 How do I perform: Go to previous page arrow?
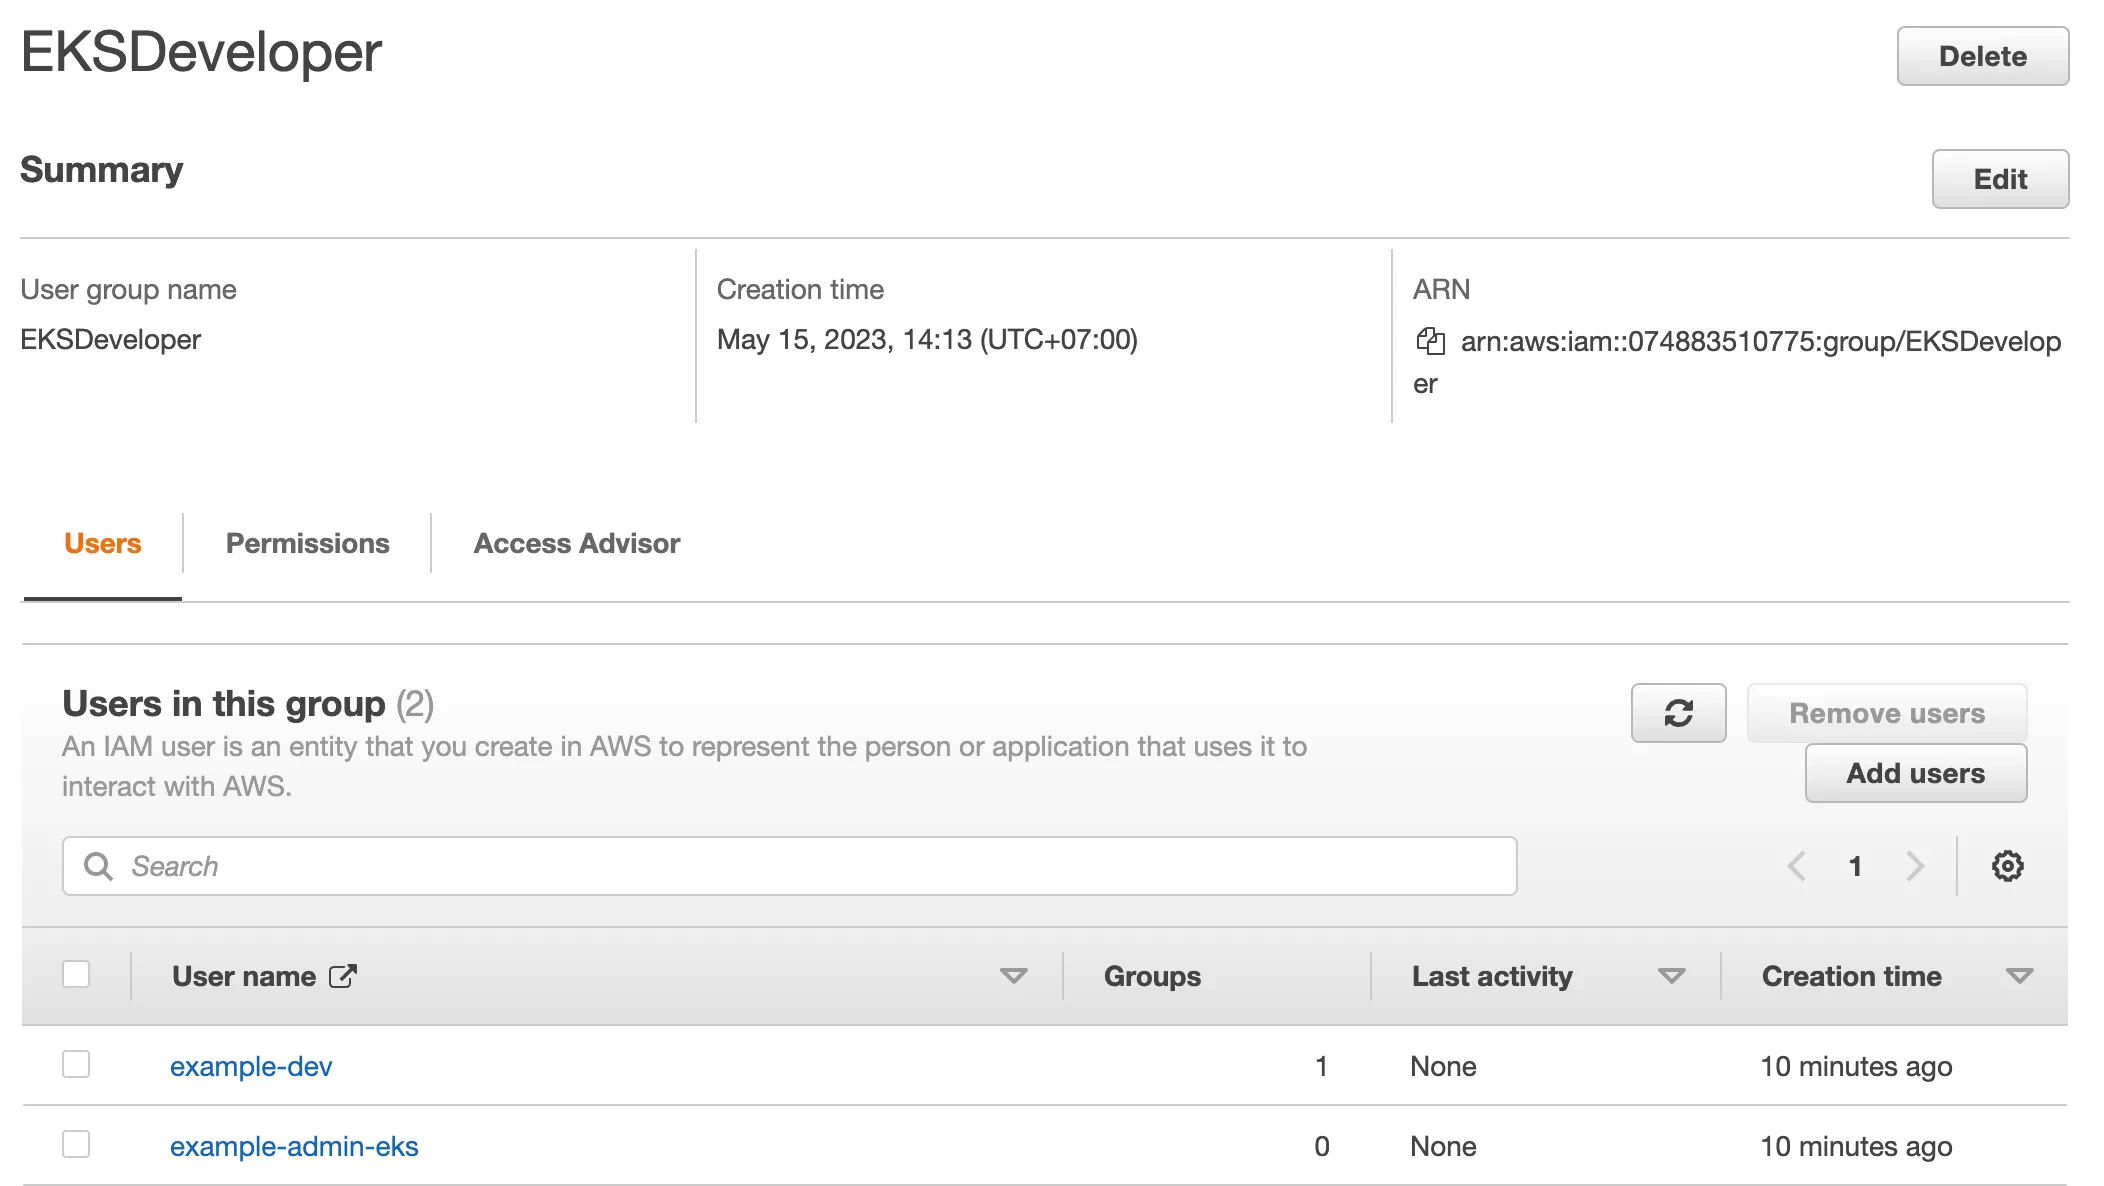[x=1797, y=866]
